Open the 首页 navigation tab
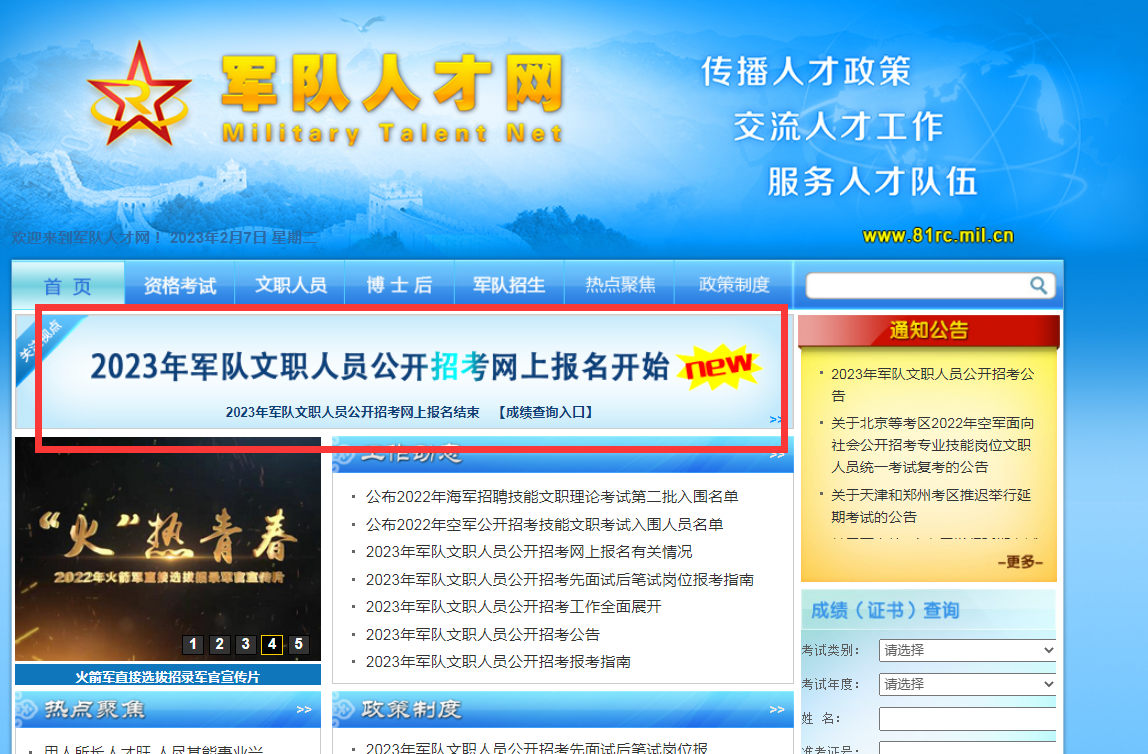 point(68,285)
